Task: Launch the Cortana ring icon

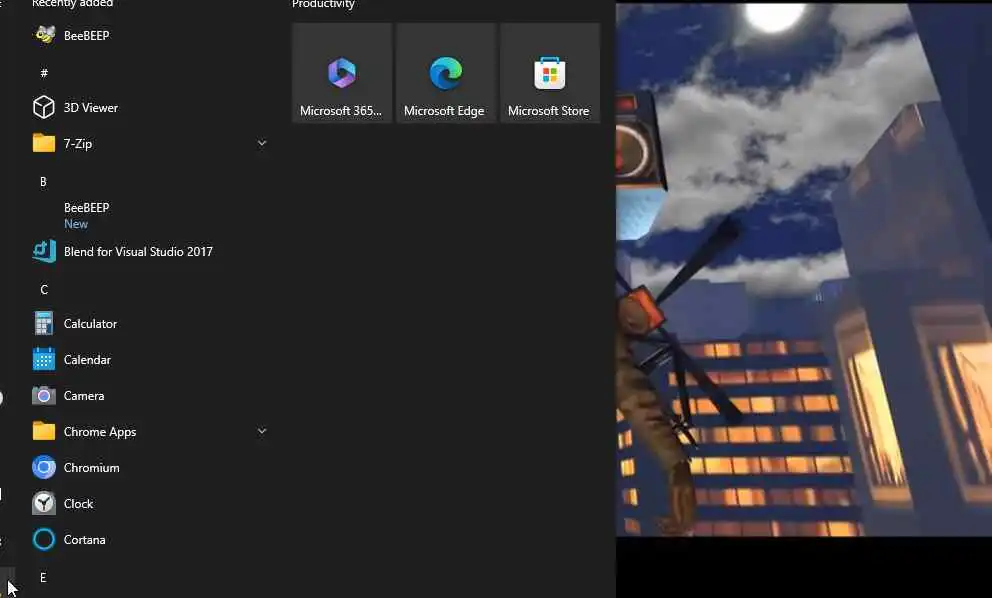Action: (x=44, y=540)
